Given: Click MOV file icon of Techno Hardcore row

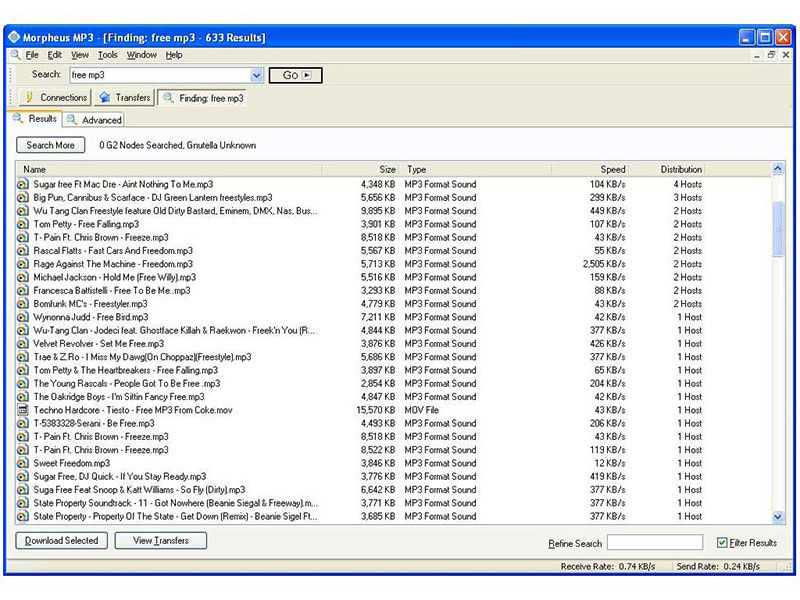Looking at the screenshot, I should (x=22, y=410).
